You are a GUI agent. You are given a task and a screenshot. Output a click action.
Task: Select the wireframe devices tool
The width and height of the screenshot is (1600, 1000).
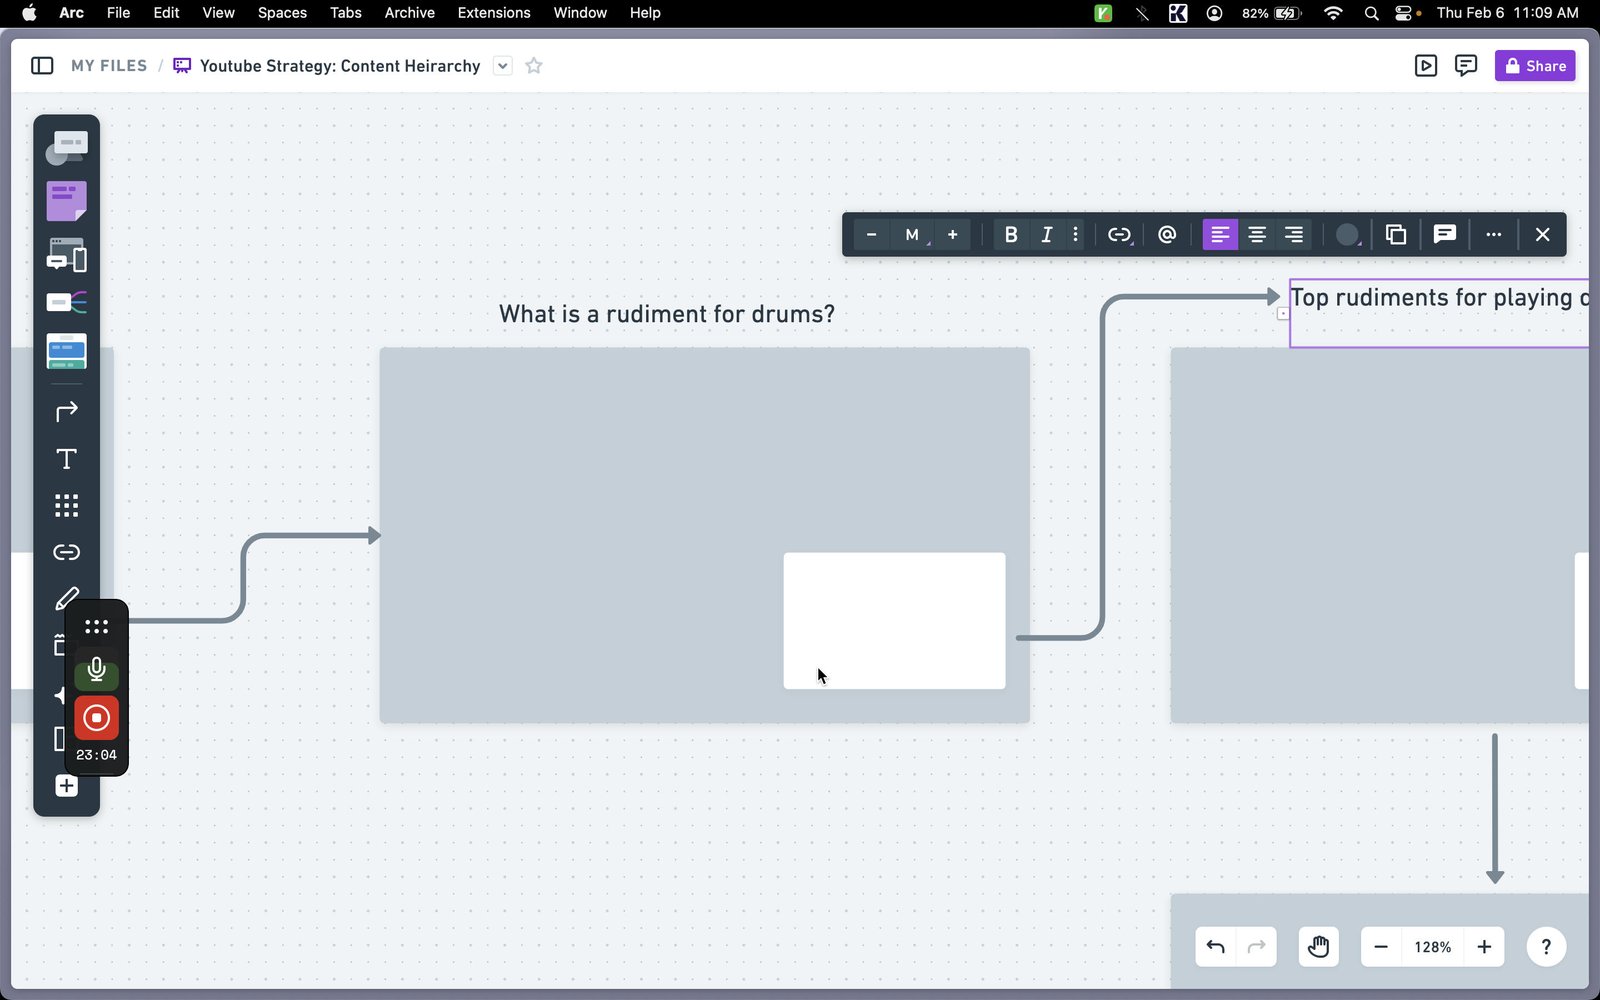(67, 255)
